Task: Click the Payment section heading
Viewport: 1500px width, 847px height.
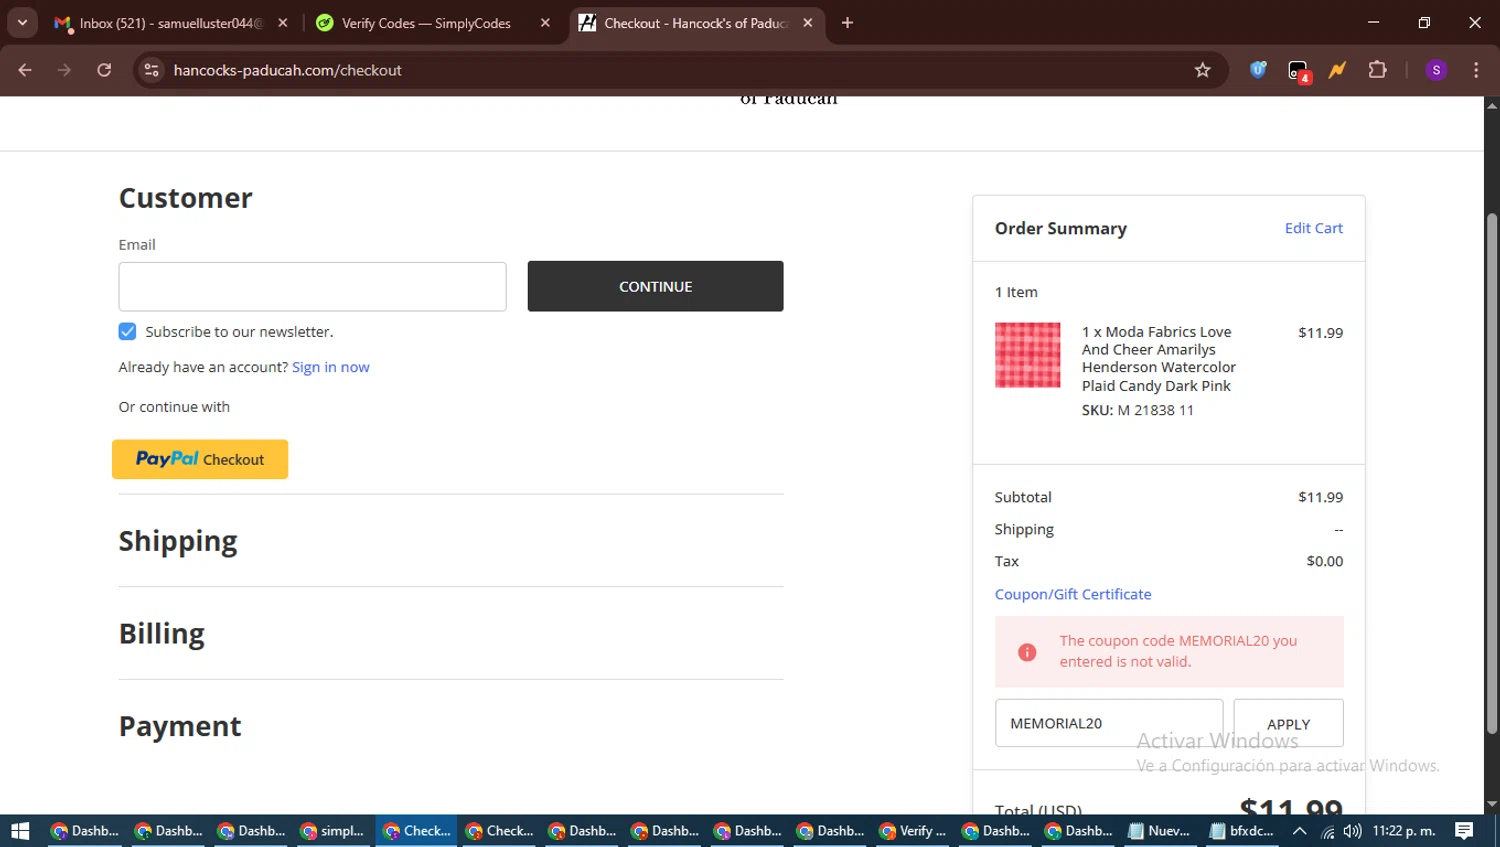Action: pyautogui.click(x=180, y=726)
